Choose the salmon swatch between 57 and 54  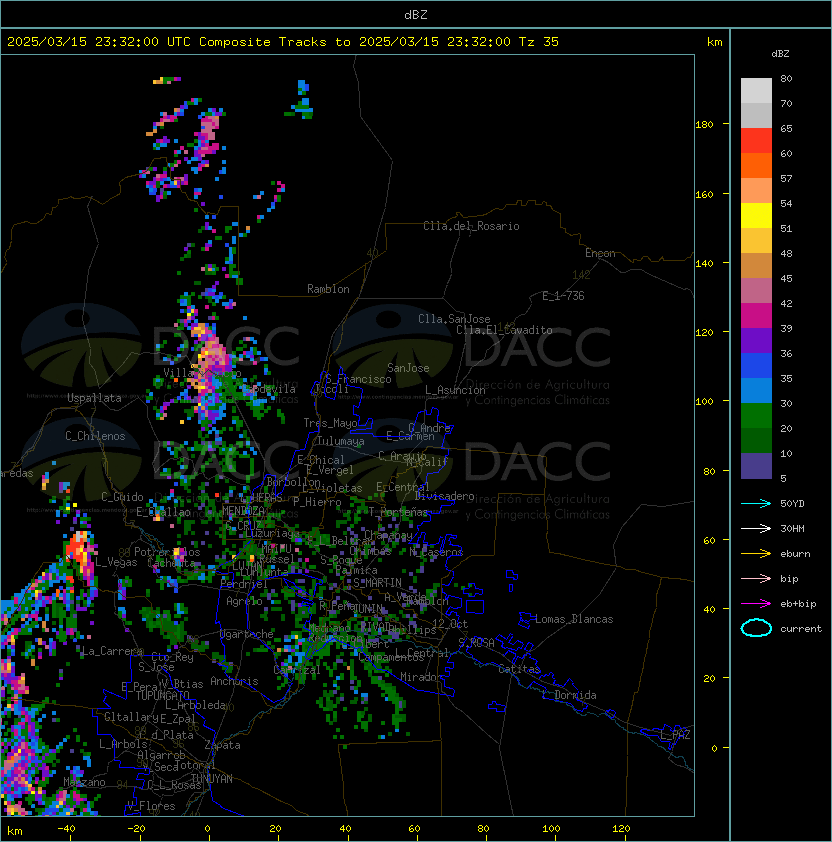tap(756, 191)
